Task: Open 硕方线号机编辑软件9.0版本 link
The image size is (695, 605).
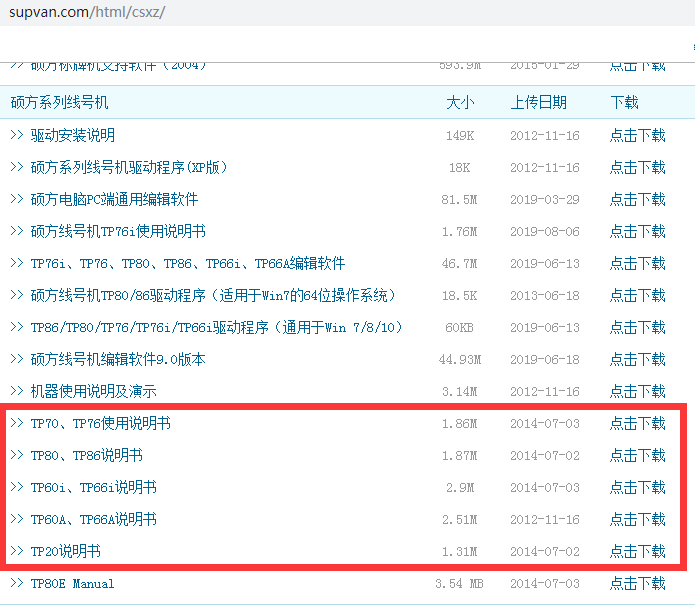Action: [118, 360]
